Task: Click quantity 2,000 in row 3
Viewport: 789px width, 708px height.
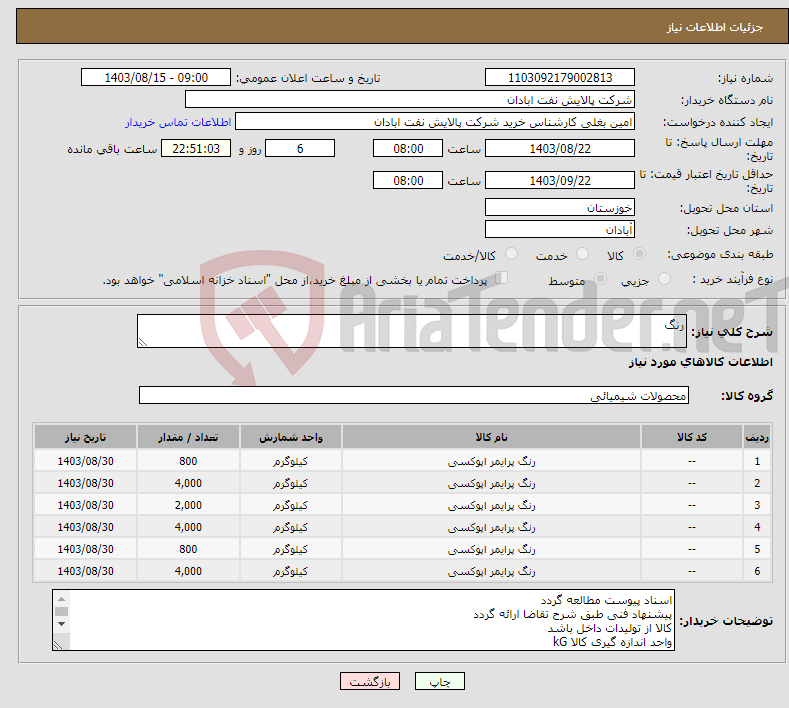Action: (188, 505)
